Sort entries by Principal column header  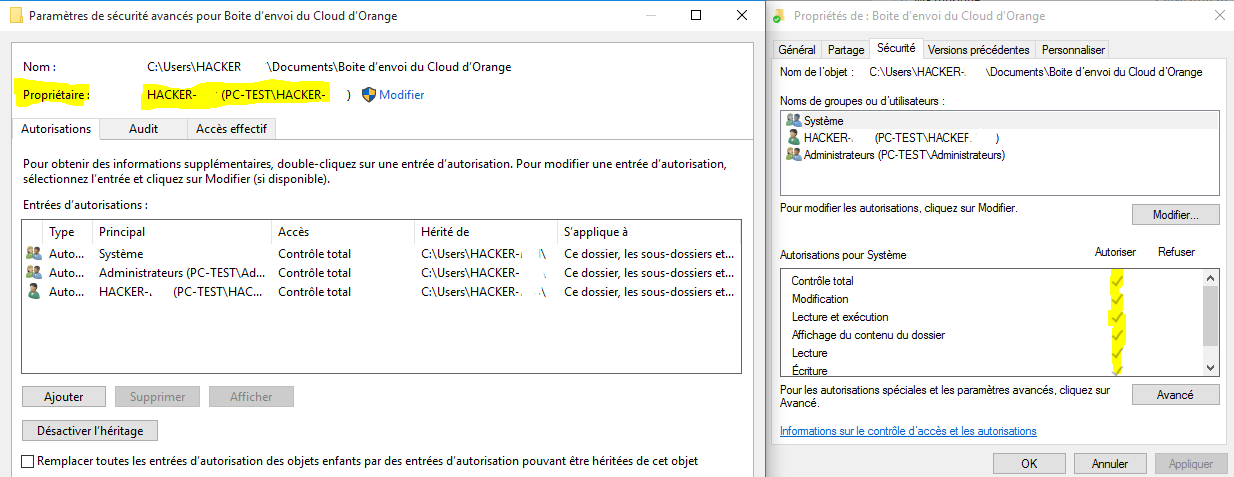[x=182, y=232]
